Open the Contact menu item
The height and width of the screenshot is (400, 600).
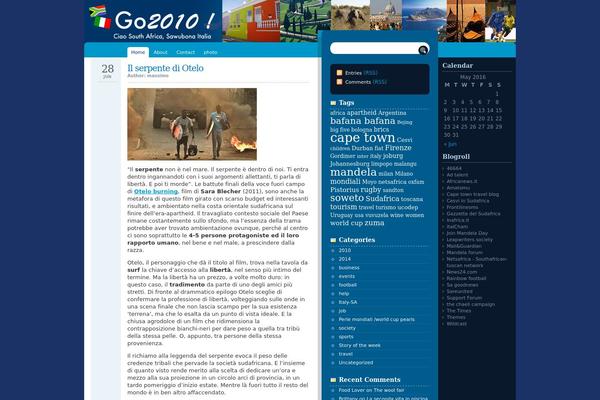(186, 52)
